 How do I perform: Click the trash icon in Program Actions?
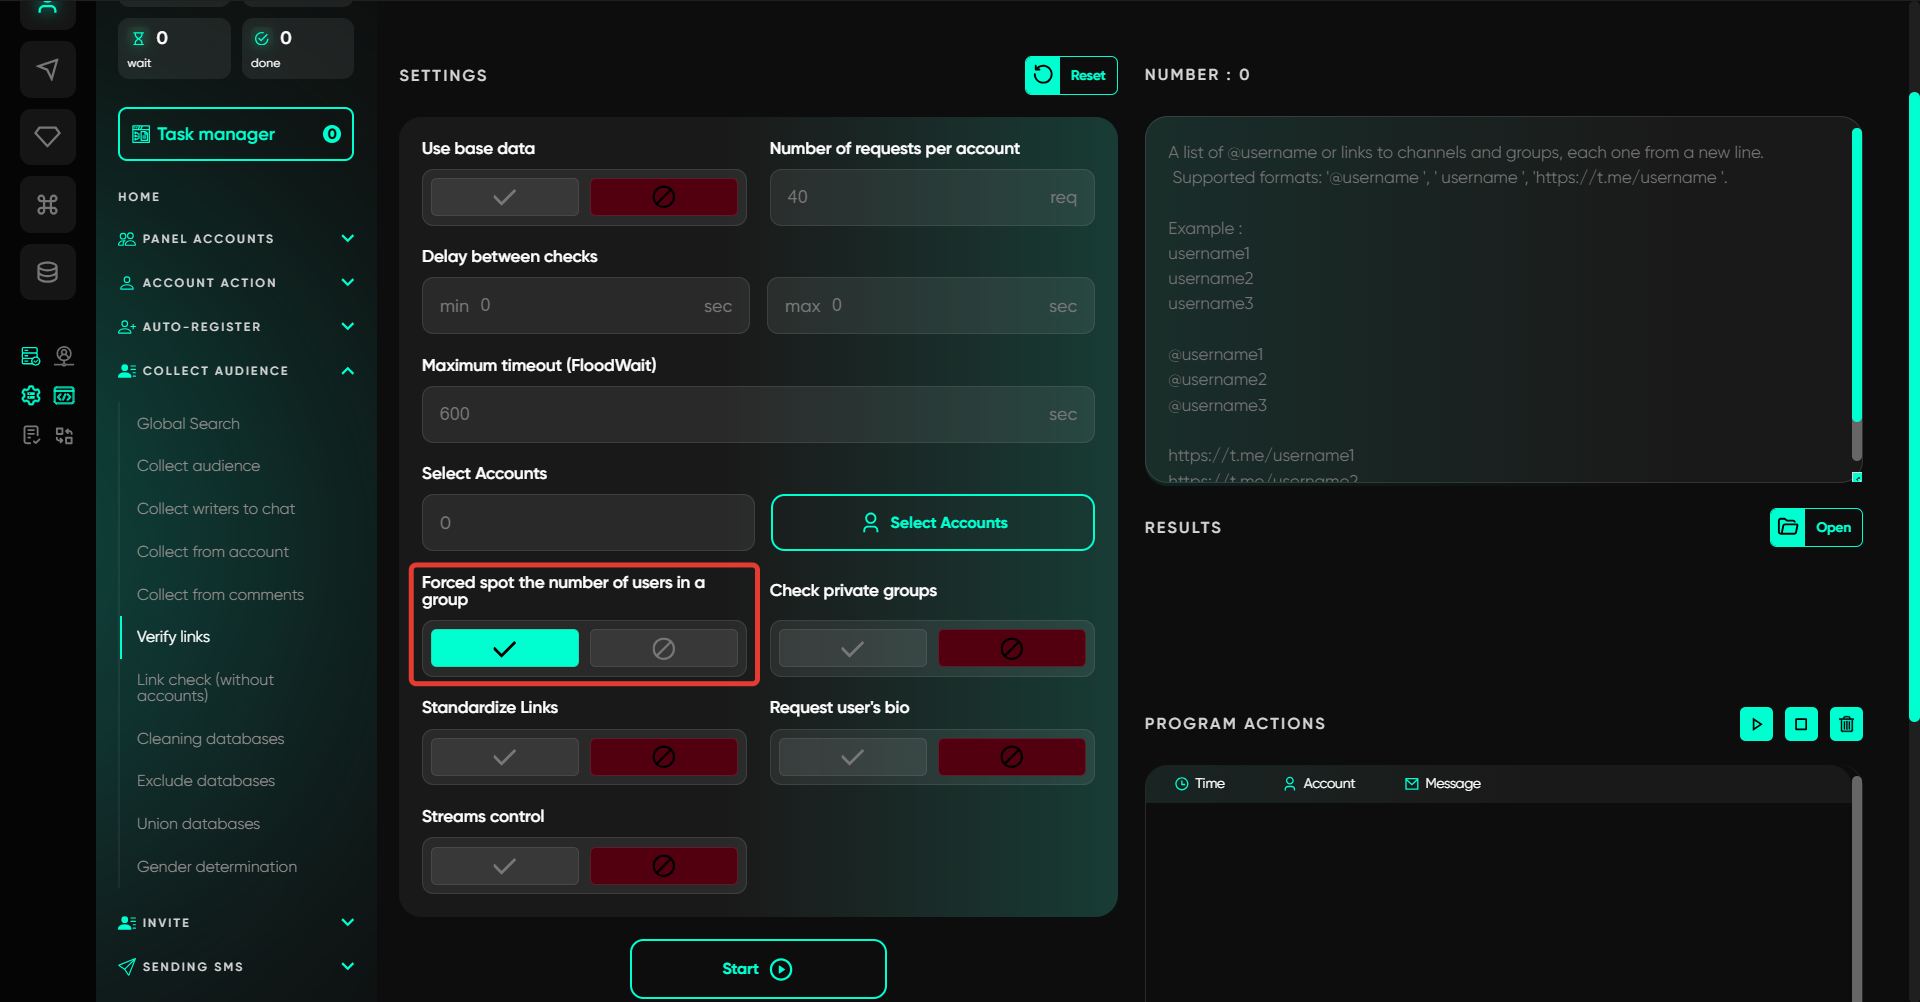coord(1846,724)
